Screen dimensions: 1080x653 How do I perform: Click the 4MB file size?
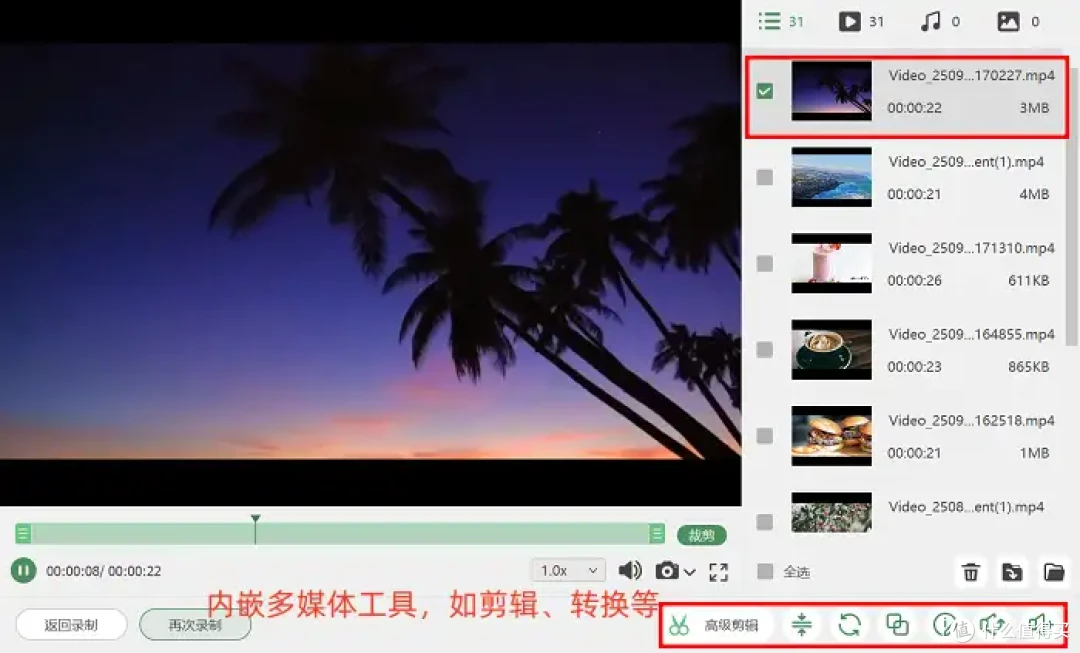[x=1034, y=194]
